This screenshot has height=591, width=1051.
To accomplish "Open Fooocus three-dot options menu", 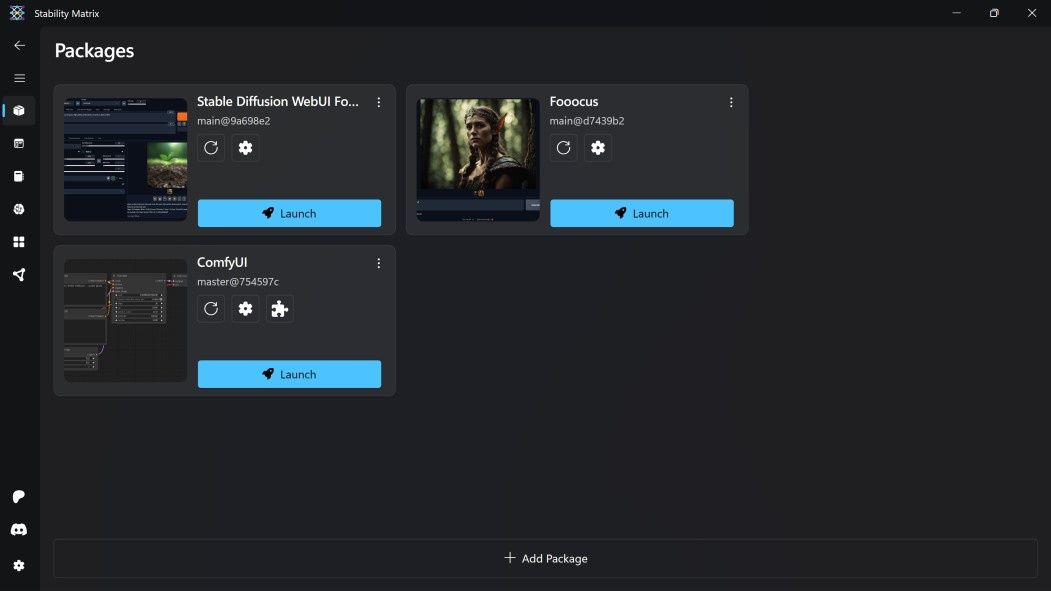I will [731, 103].
